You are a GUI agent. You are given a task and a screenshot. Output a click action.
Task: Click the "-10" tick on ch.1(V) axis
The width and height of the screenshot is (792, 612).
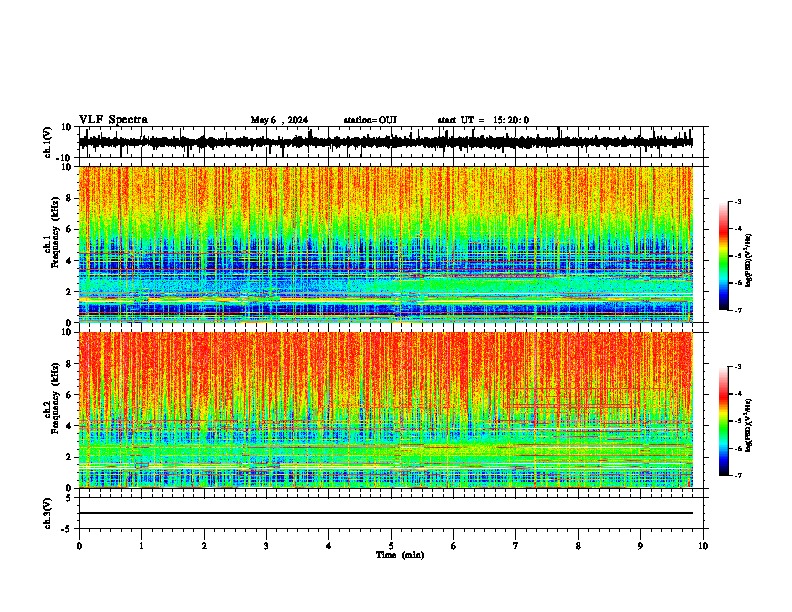65,158
